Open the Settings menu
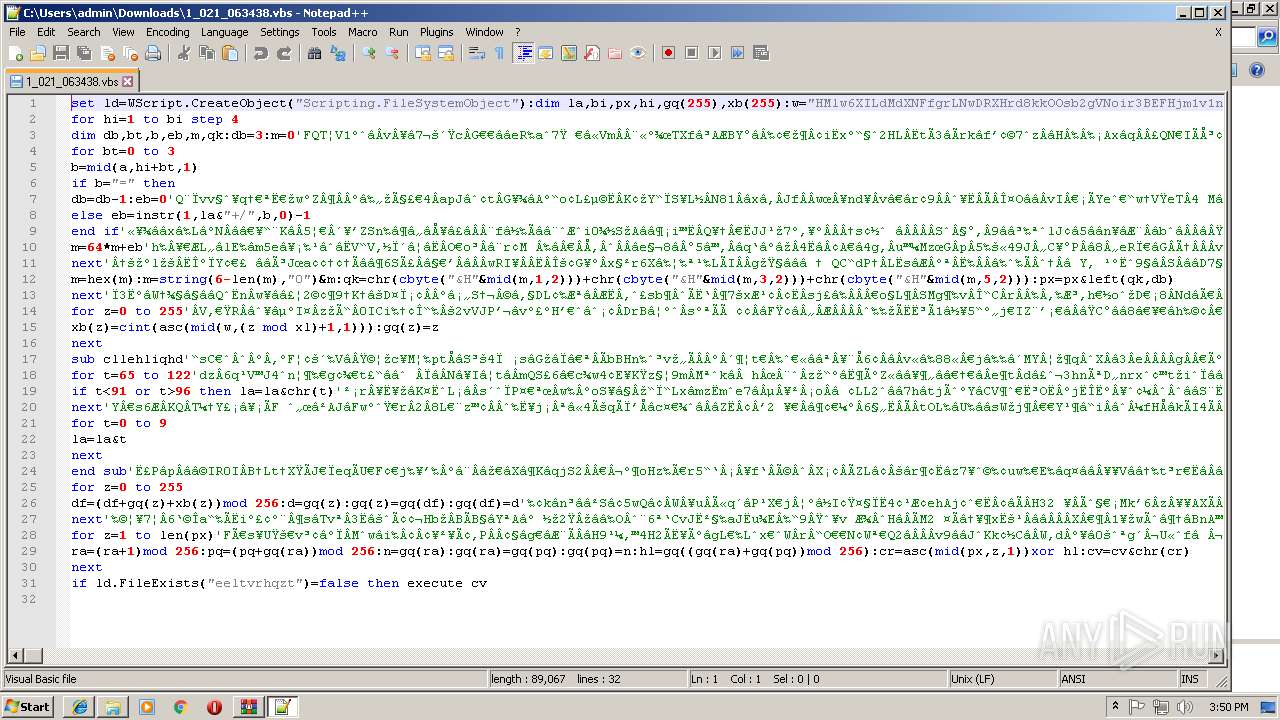 coord(280,32)
